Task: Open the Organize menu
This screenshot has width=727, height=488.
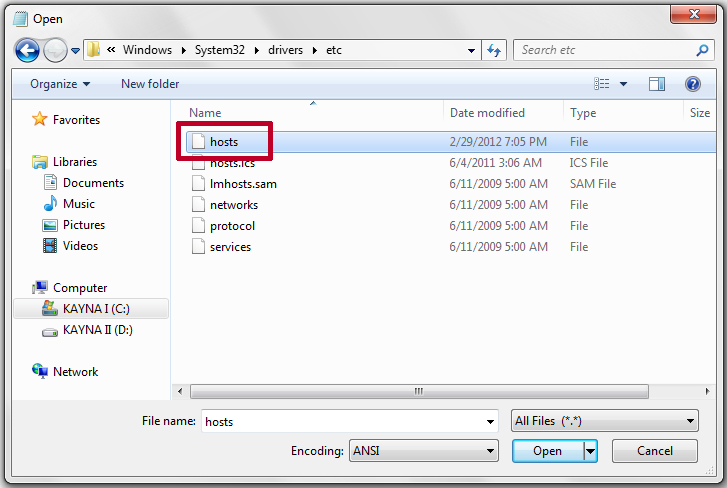Action: (60, 84)
